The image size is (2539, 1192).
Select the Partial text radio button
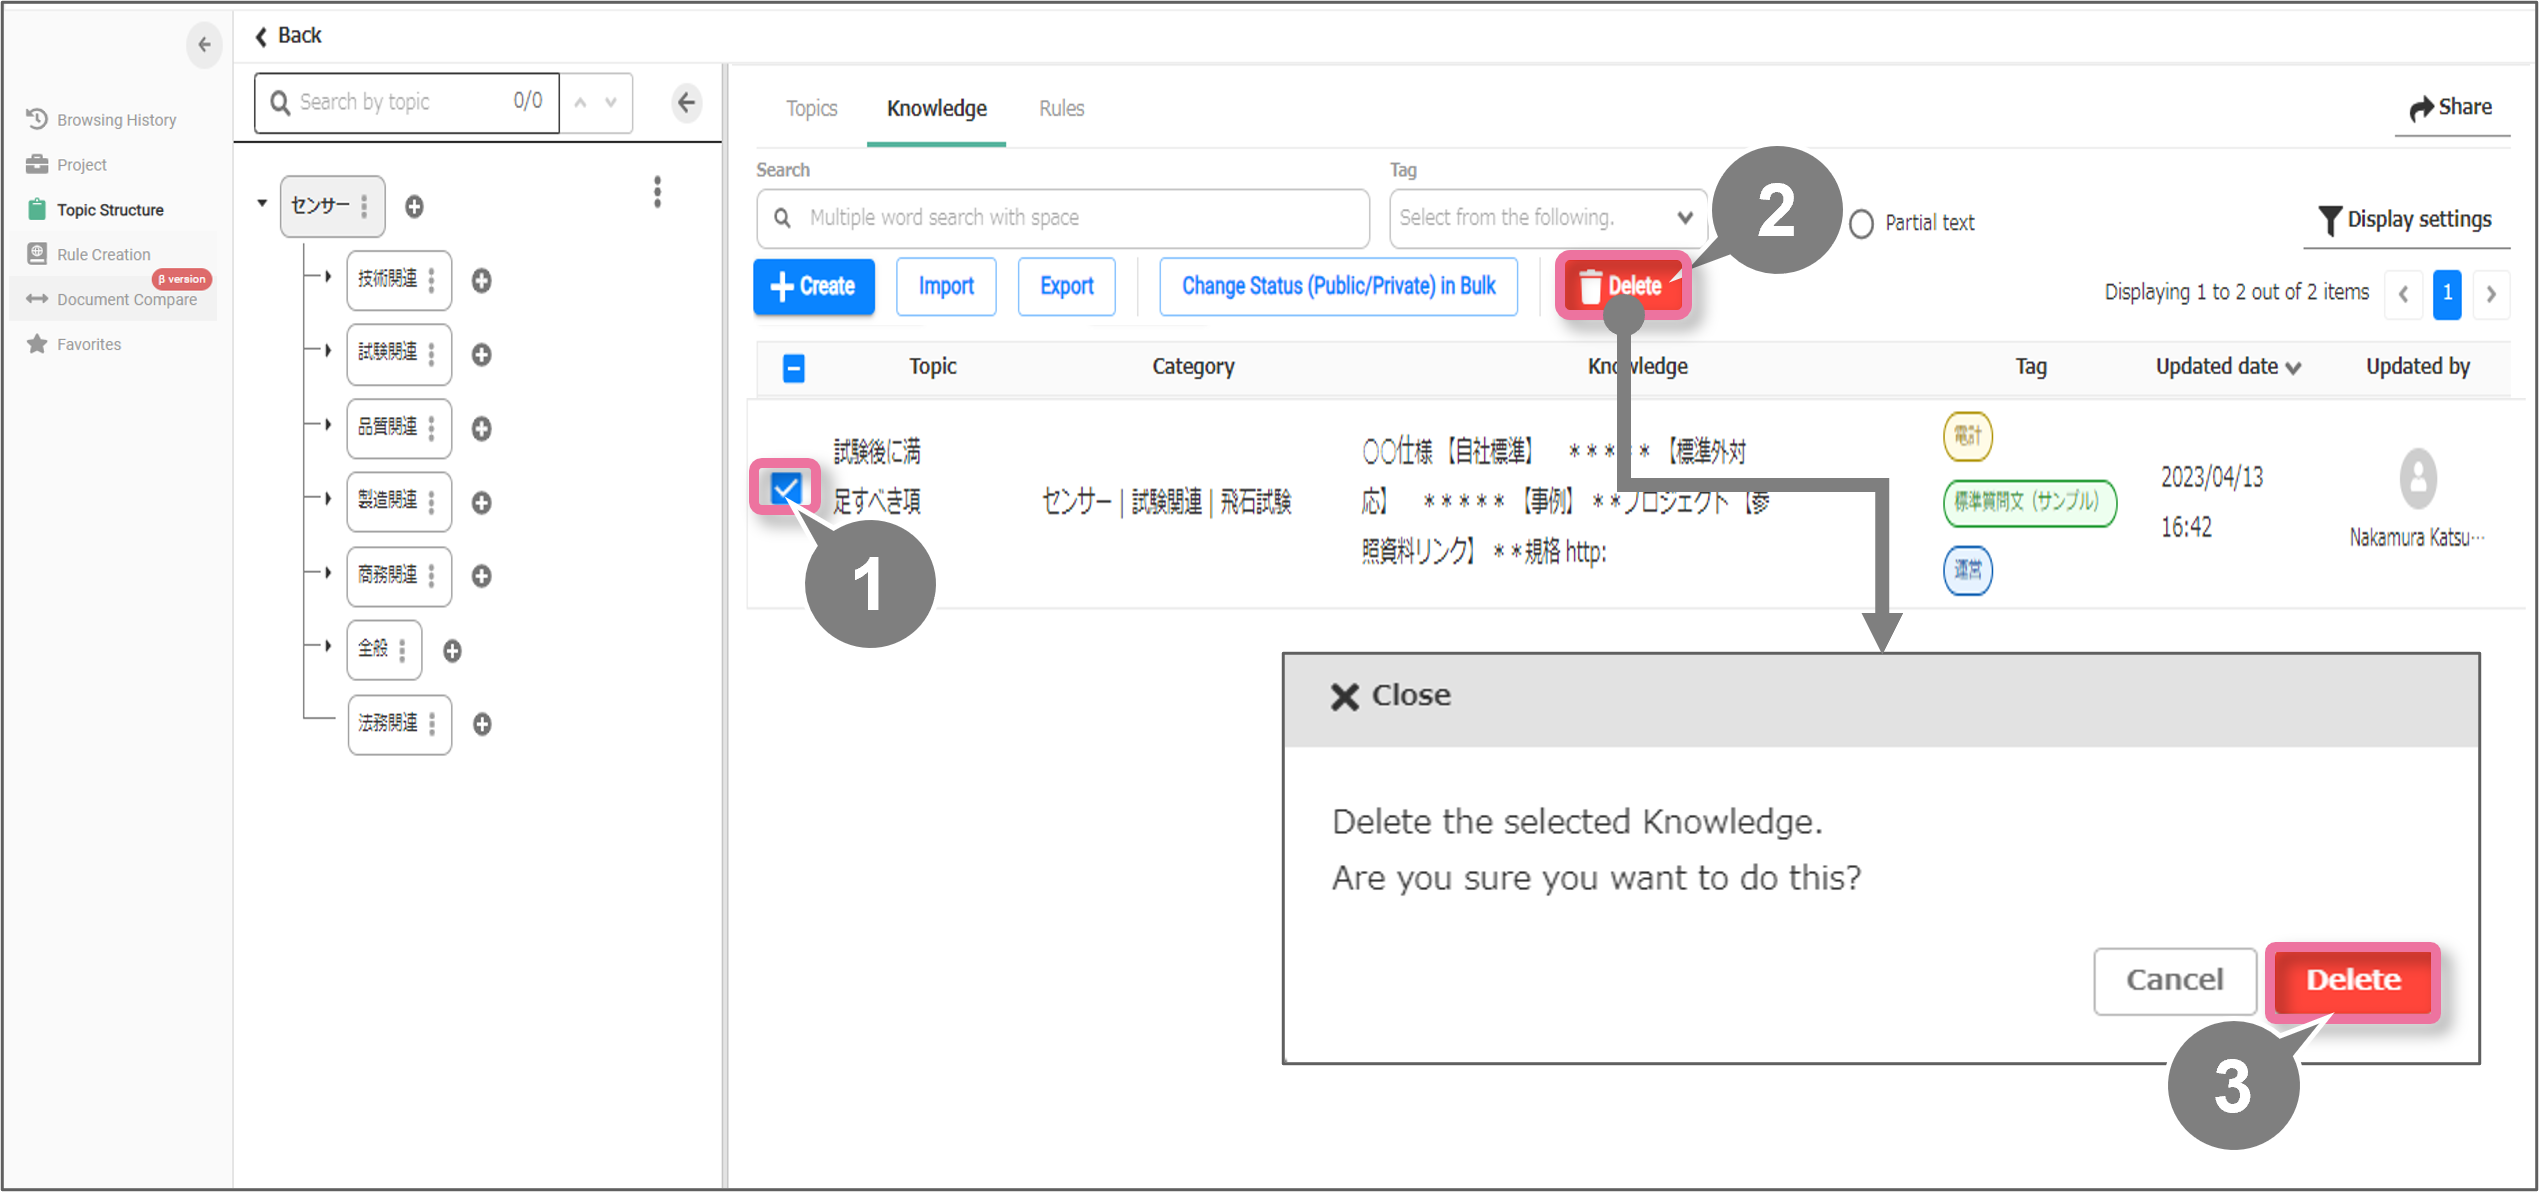point(1861,223)
